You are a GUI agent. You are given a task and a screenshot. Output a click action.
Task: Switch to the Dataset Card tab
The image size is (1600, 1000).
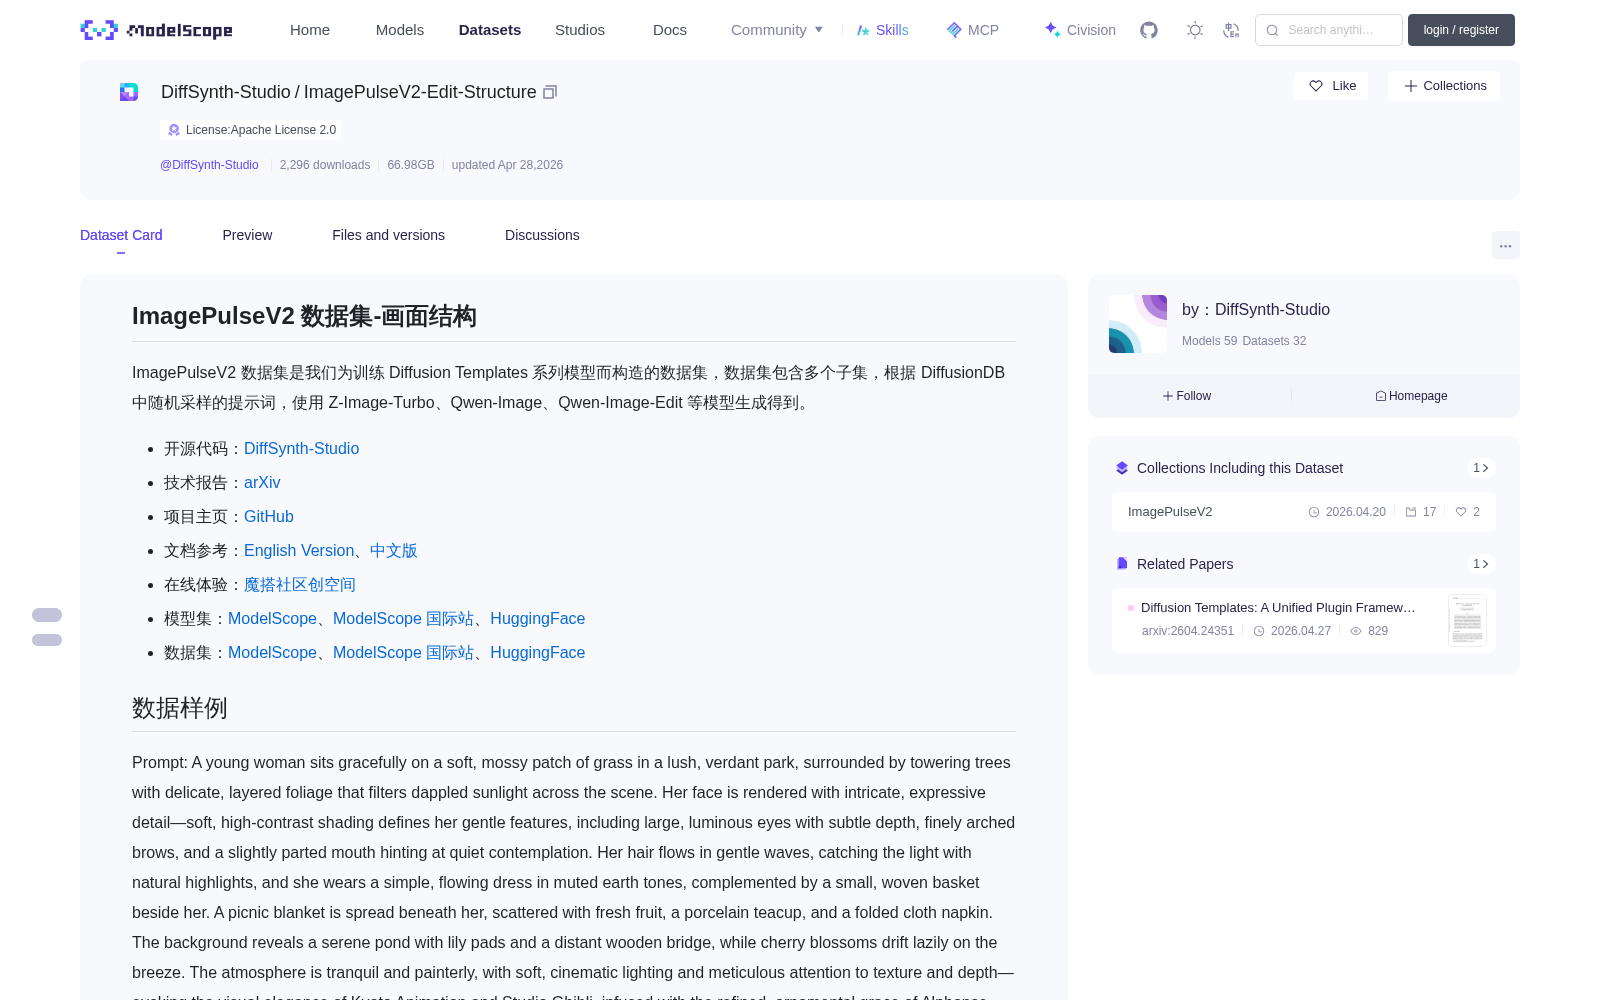pyautogui.click(x=121, y=235)
